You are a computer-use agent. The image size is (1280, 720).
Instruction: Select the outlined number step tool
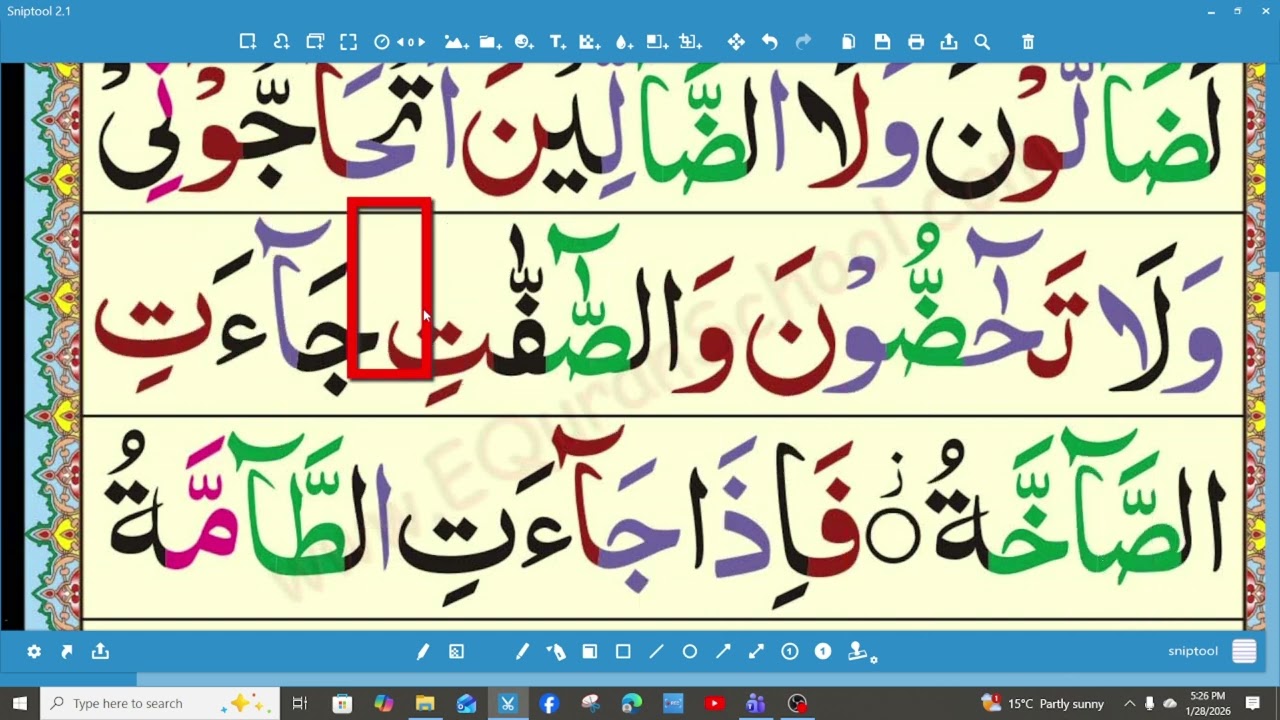click(x=790, y=652)
